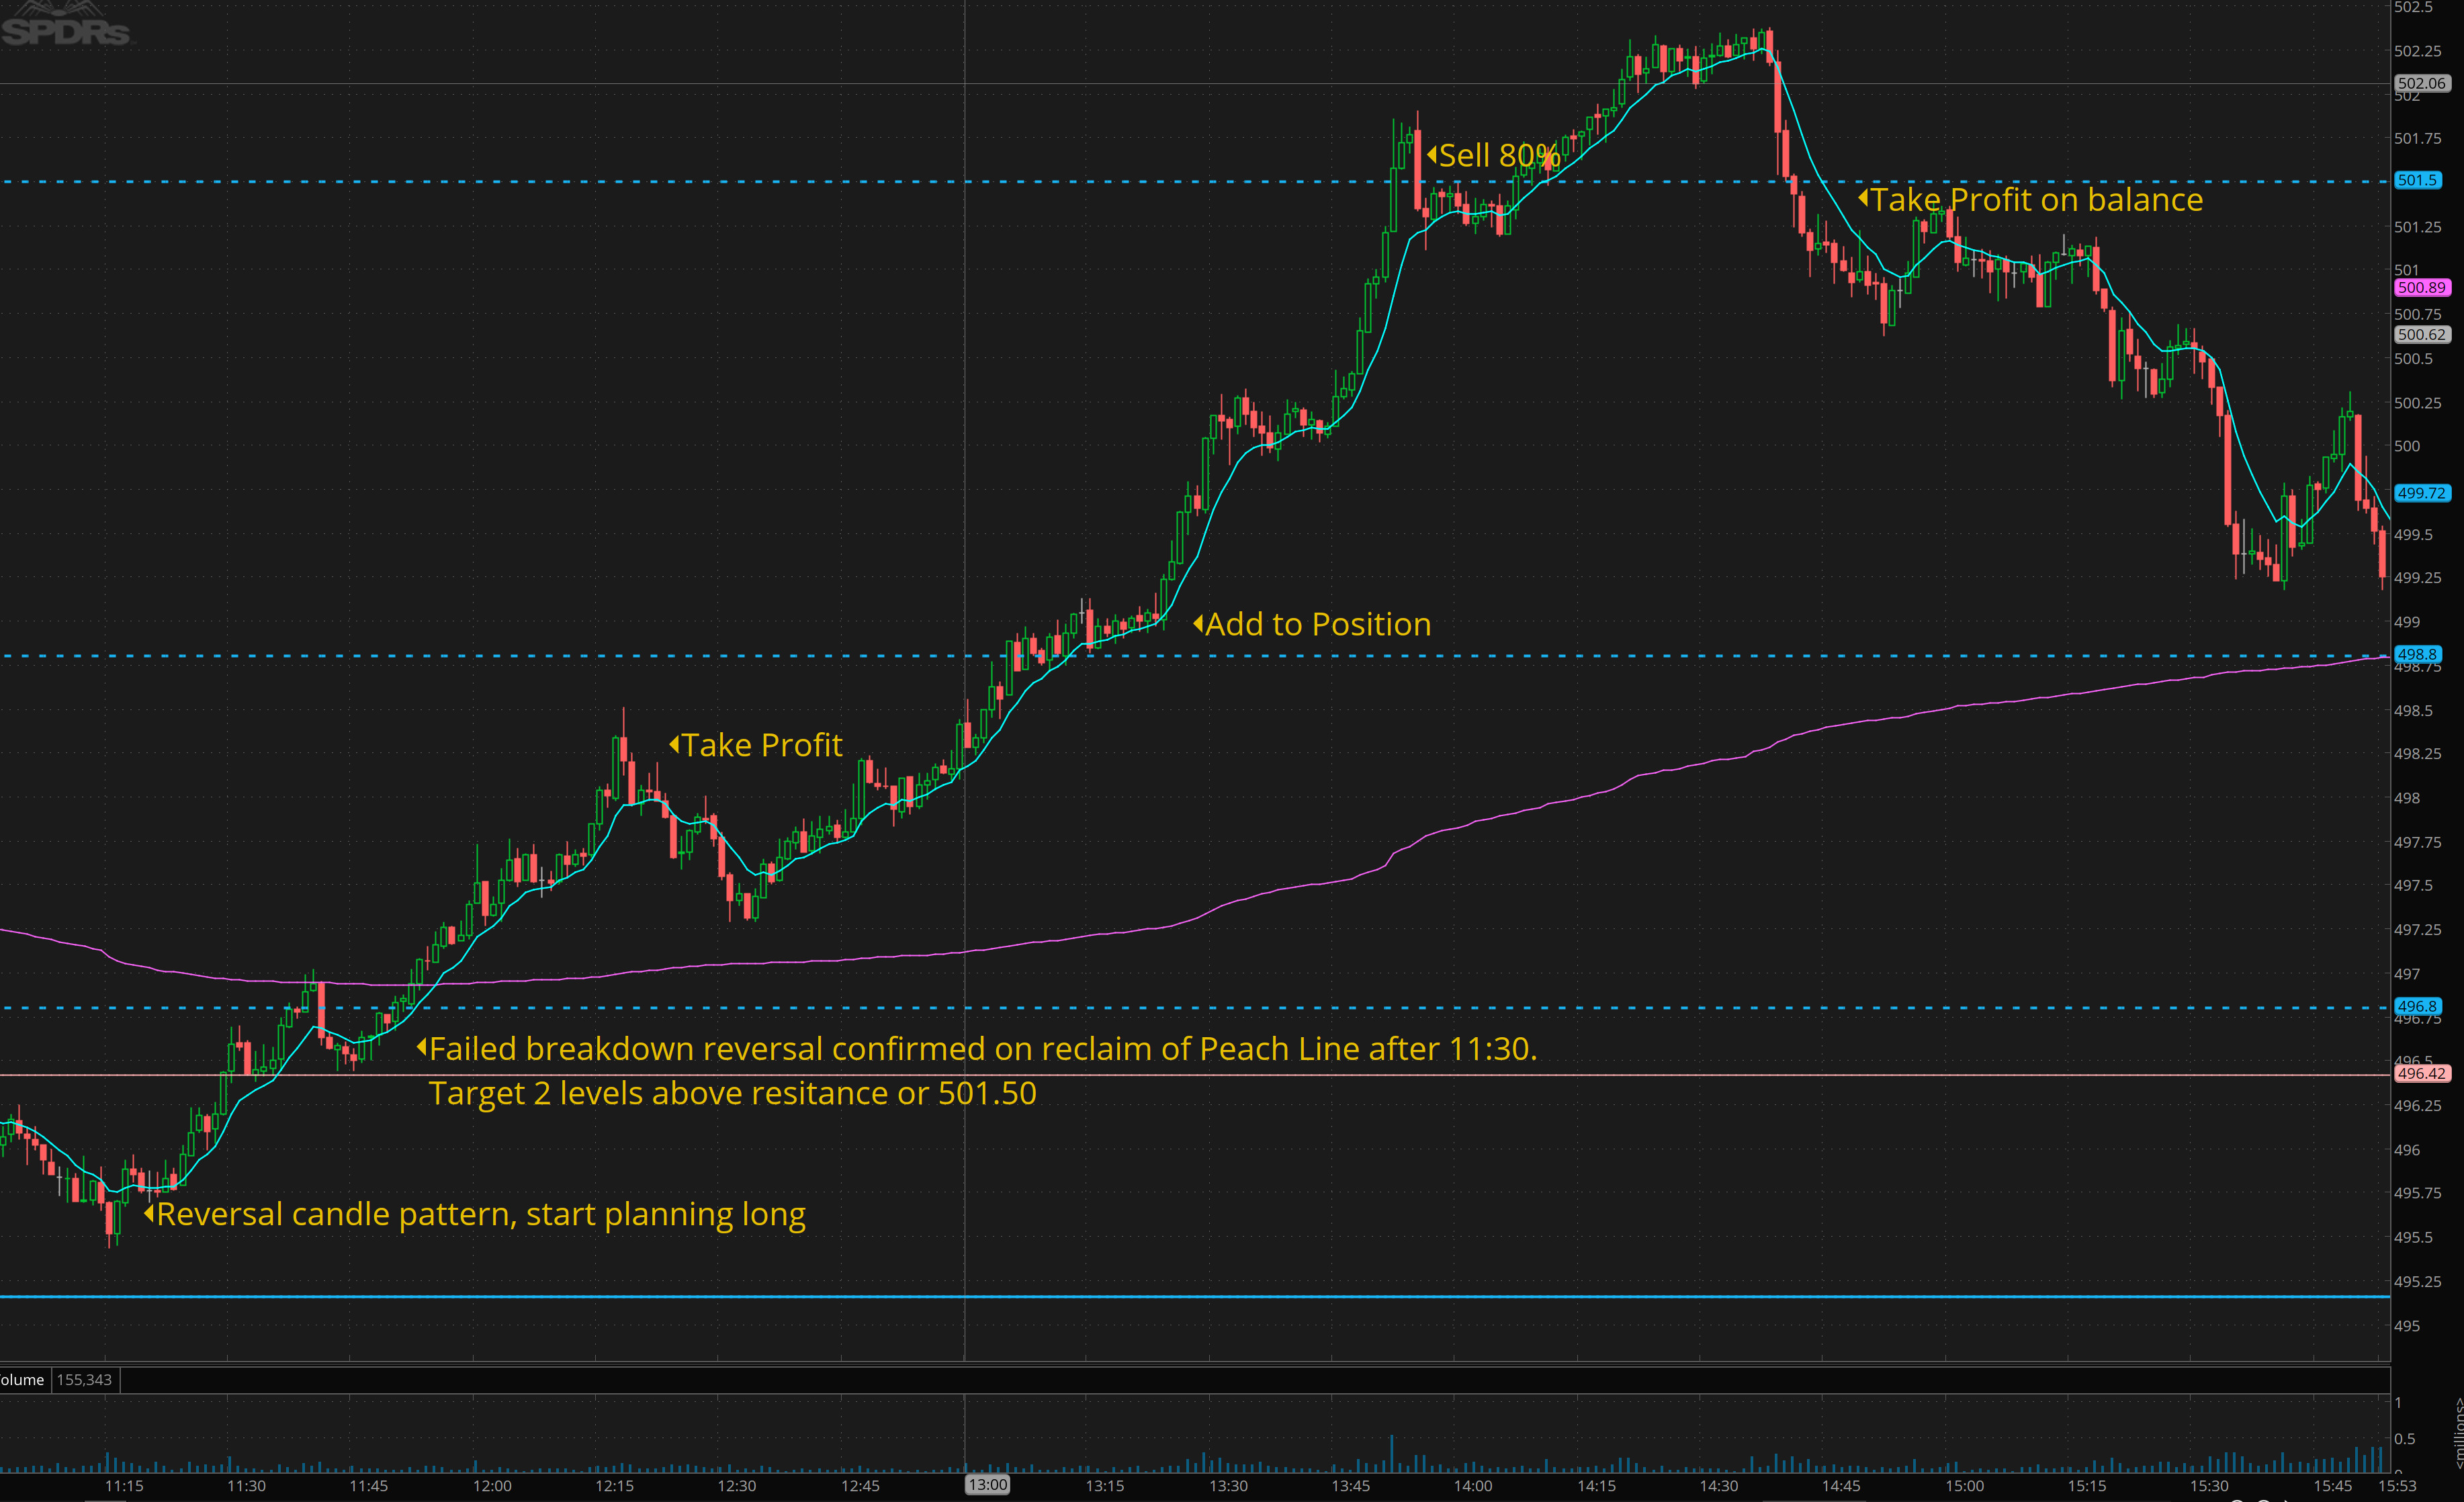
Task: Click the Volume study label
Action: click(22, 1380)
